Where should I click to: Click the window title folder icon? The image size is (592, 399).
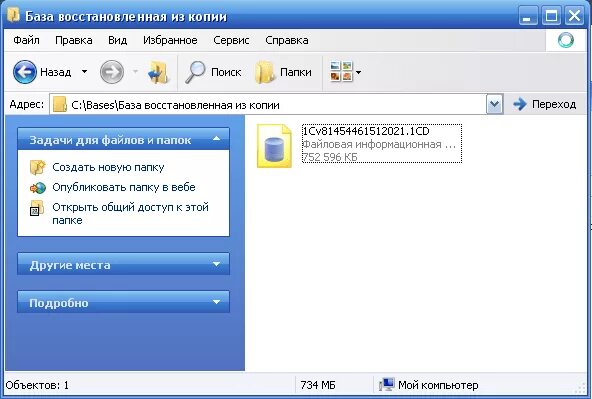[x=14, y=15]
